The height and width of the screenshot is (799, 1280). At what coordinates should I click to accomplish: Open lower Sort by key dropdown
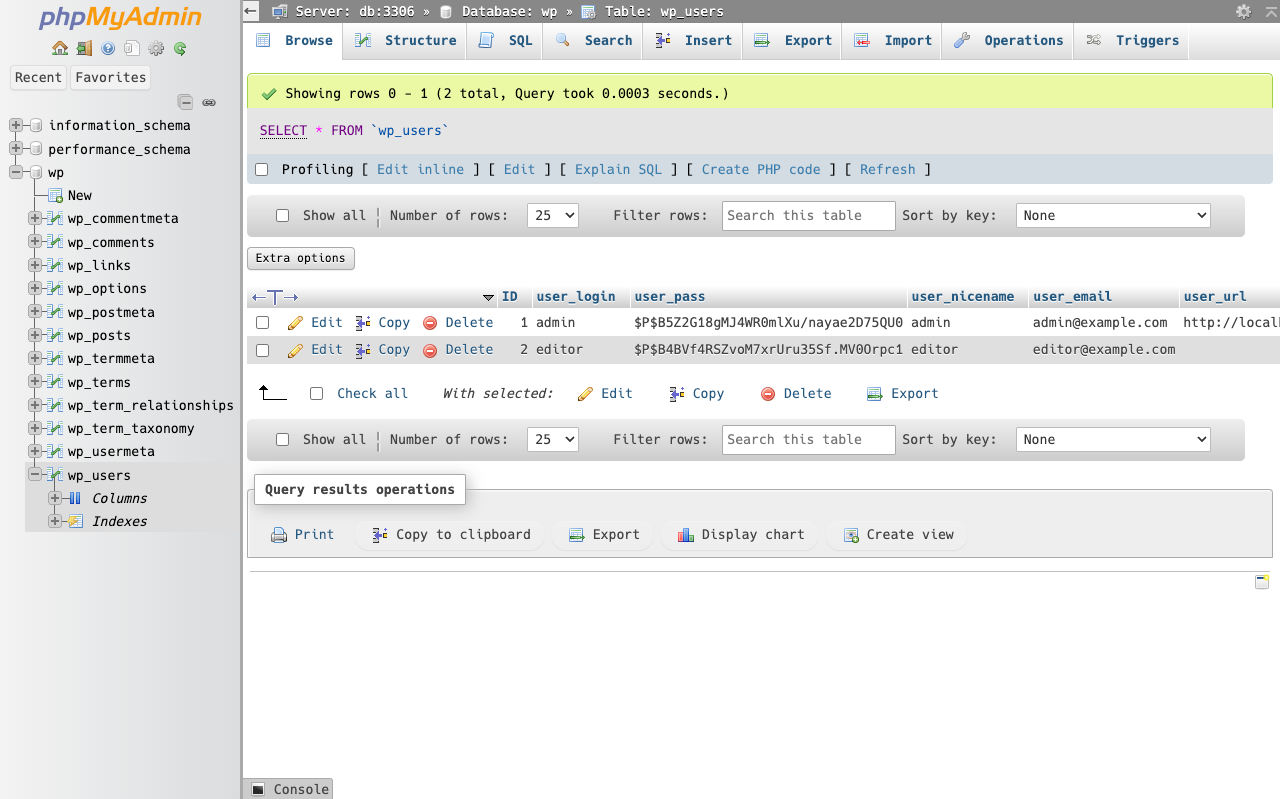click(1113, 440)
